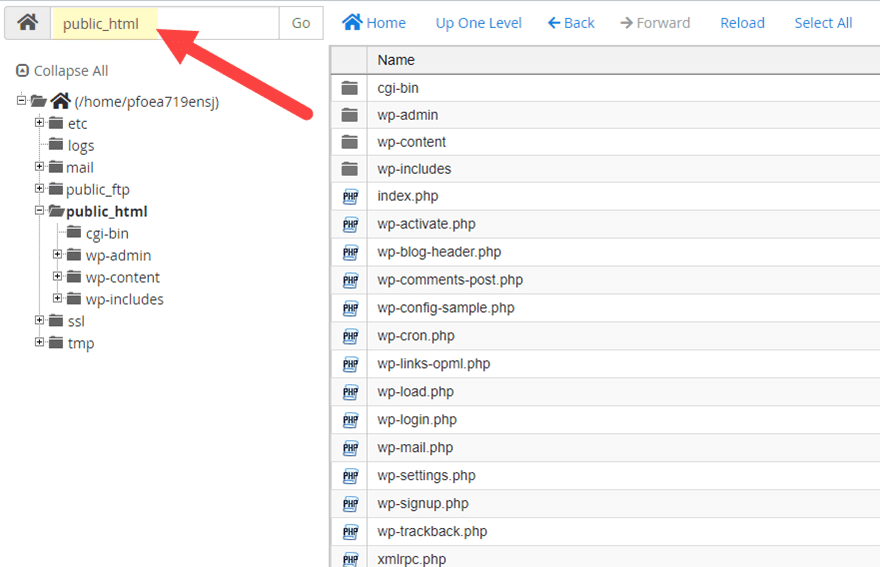The height and width of the screenshot is (567, 880).
Task: Select the cgi-bin name in the file list
Action: coord(398,88)
